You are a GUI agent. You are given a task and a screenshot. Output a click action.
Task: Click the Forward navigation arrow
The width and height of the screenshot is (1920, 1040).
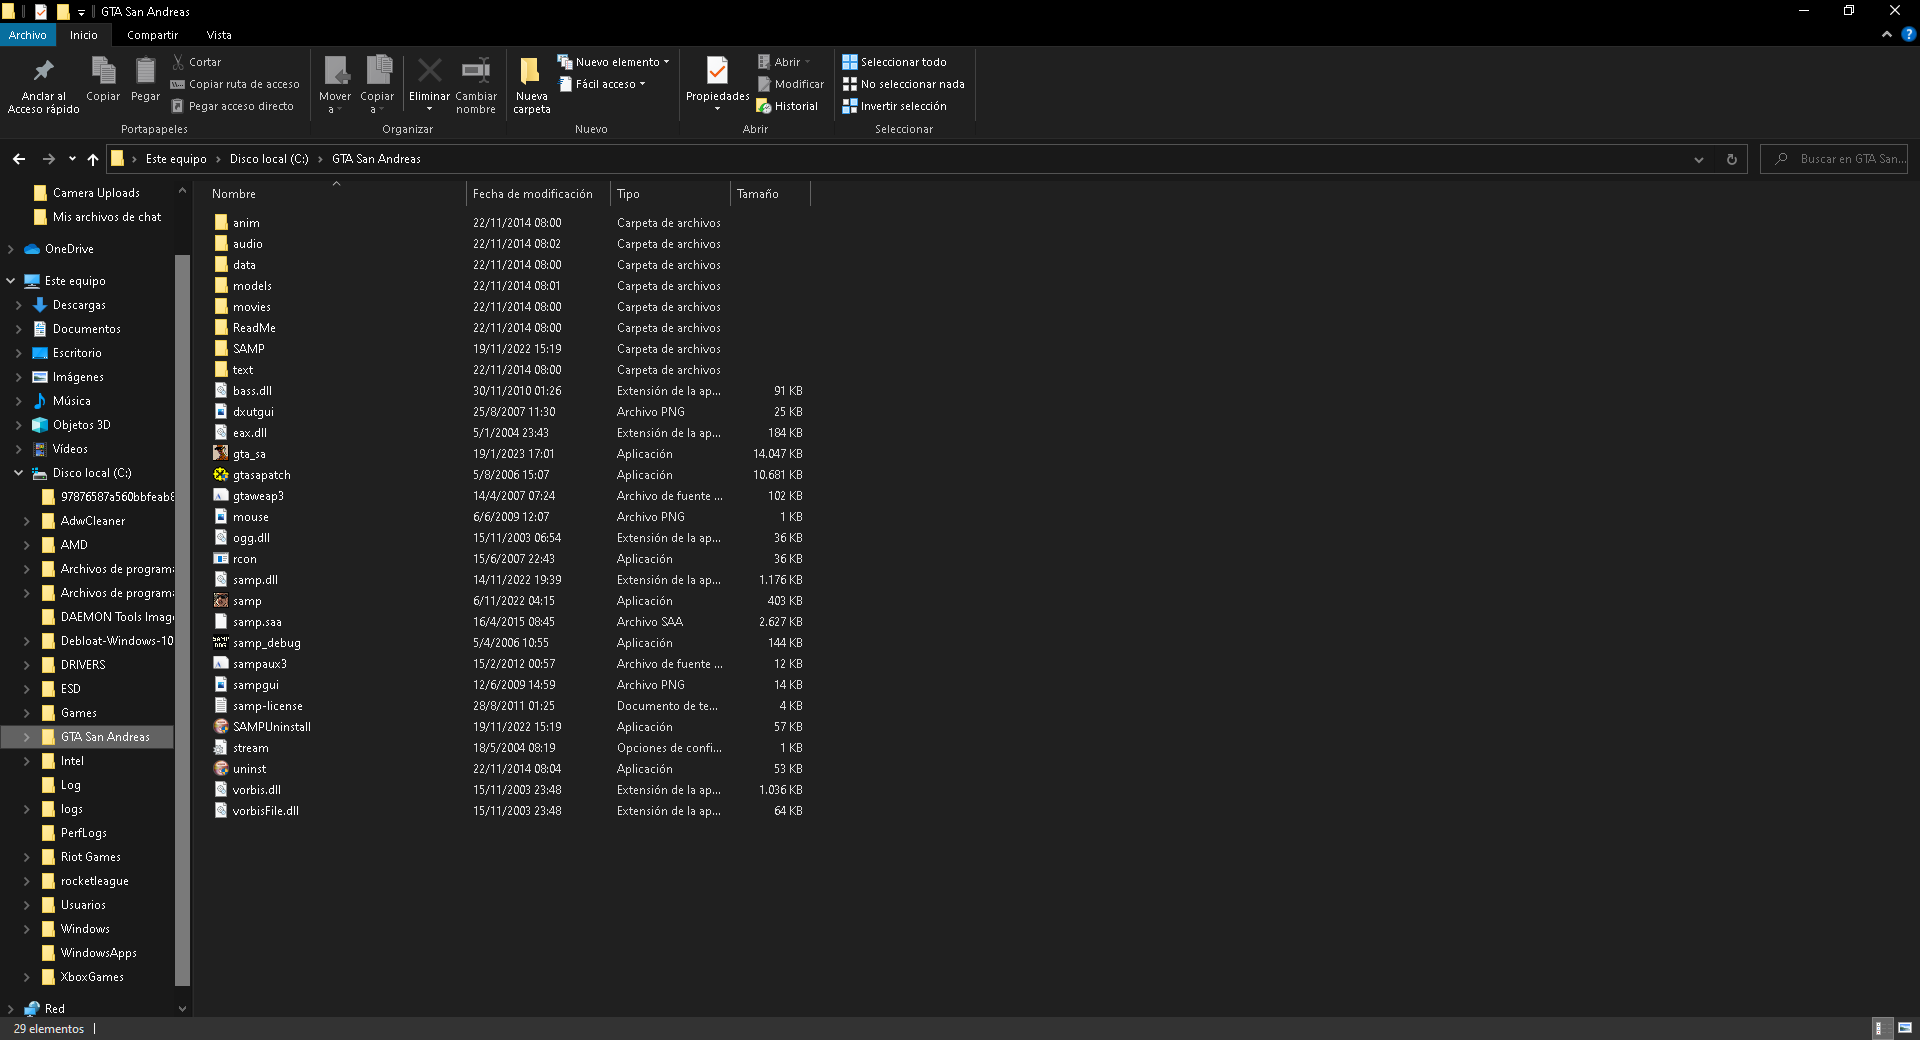(x=48, y=159)
